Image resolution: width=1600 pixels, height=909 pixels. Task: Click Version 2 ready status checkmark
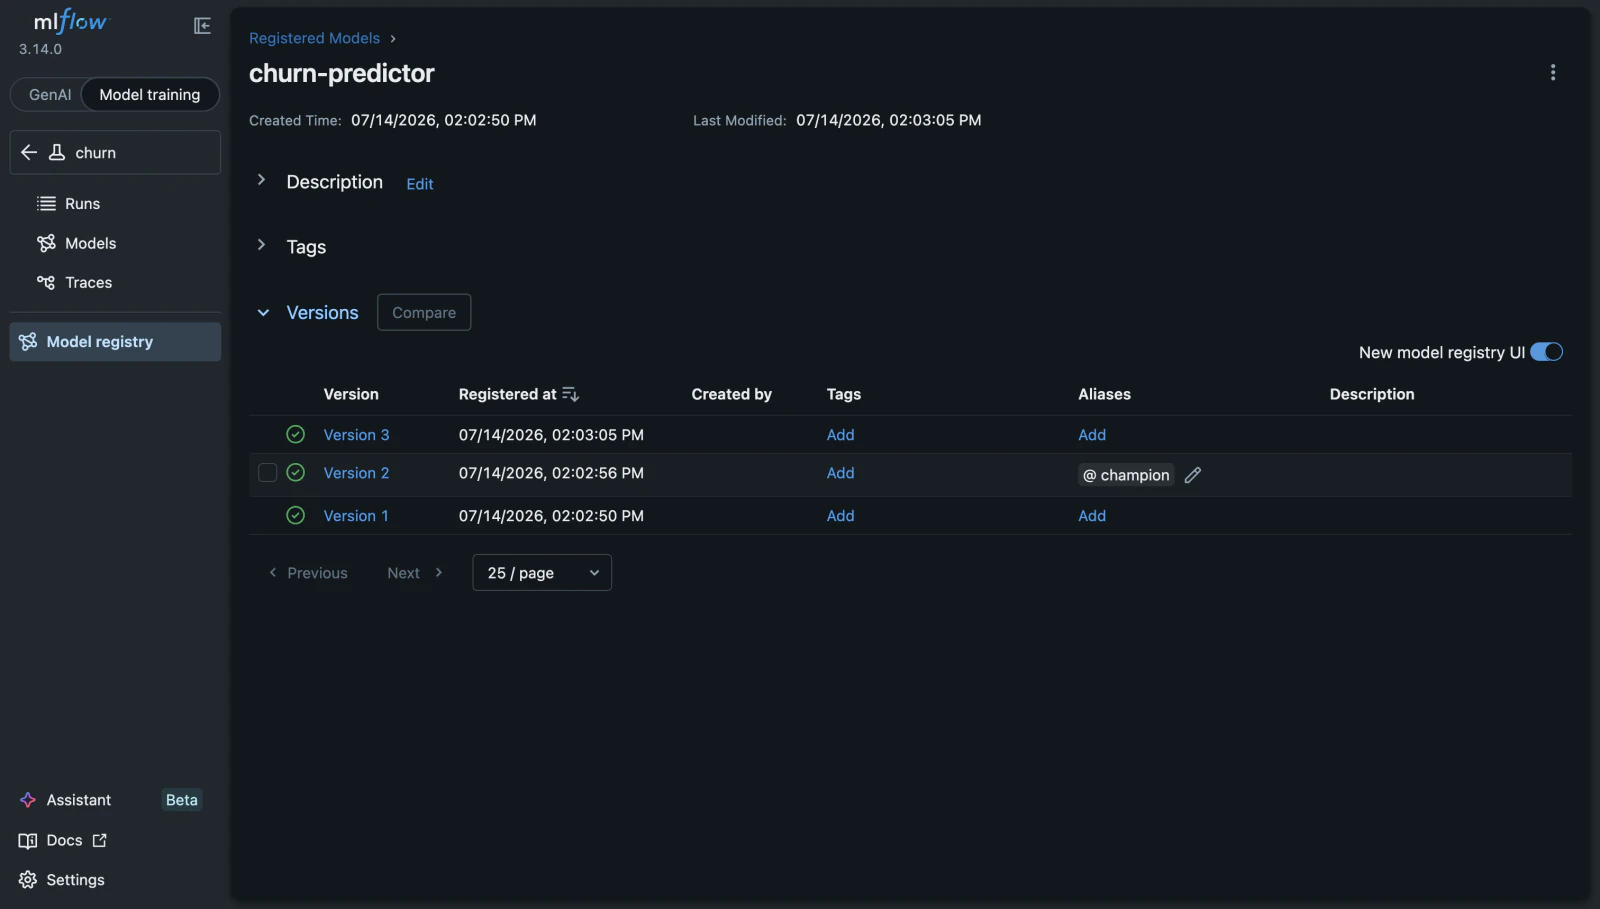pos(295,473)
